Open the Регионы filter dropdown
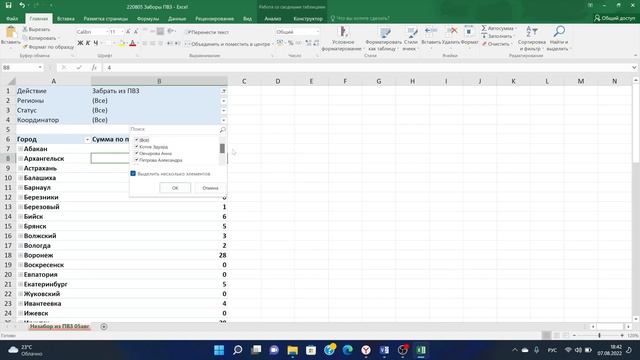The width and height of the screenshot is (640, 360). [x=224, y=101]
